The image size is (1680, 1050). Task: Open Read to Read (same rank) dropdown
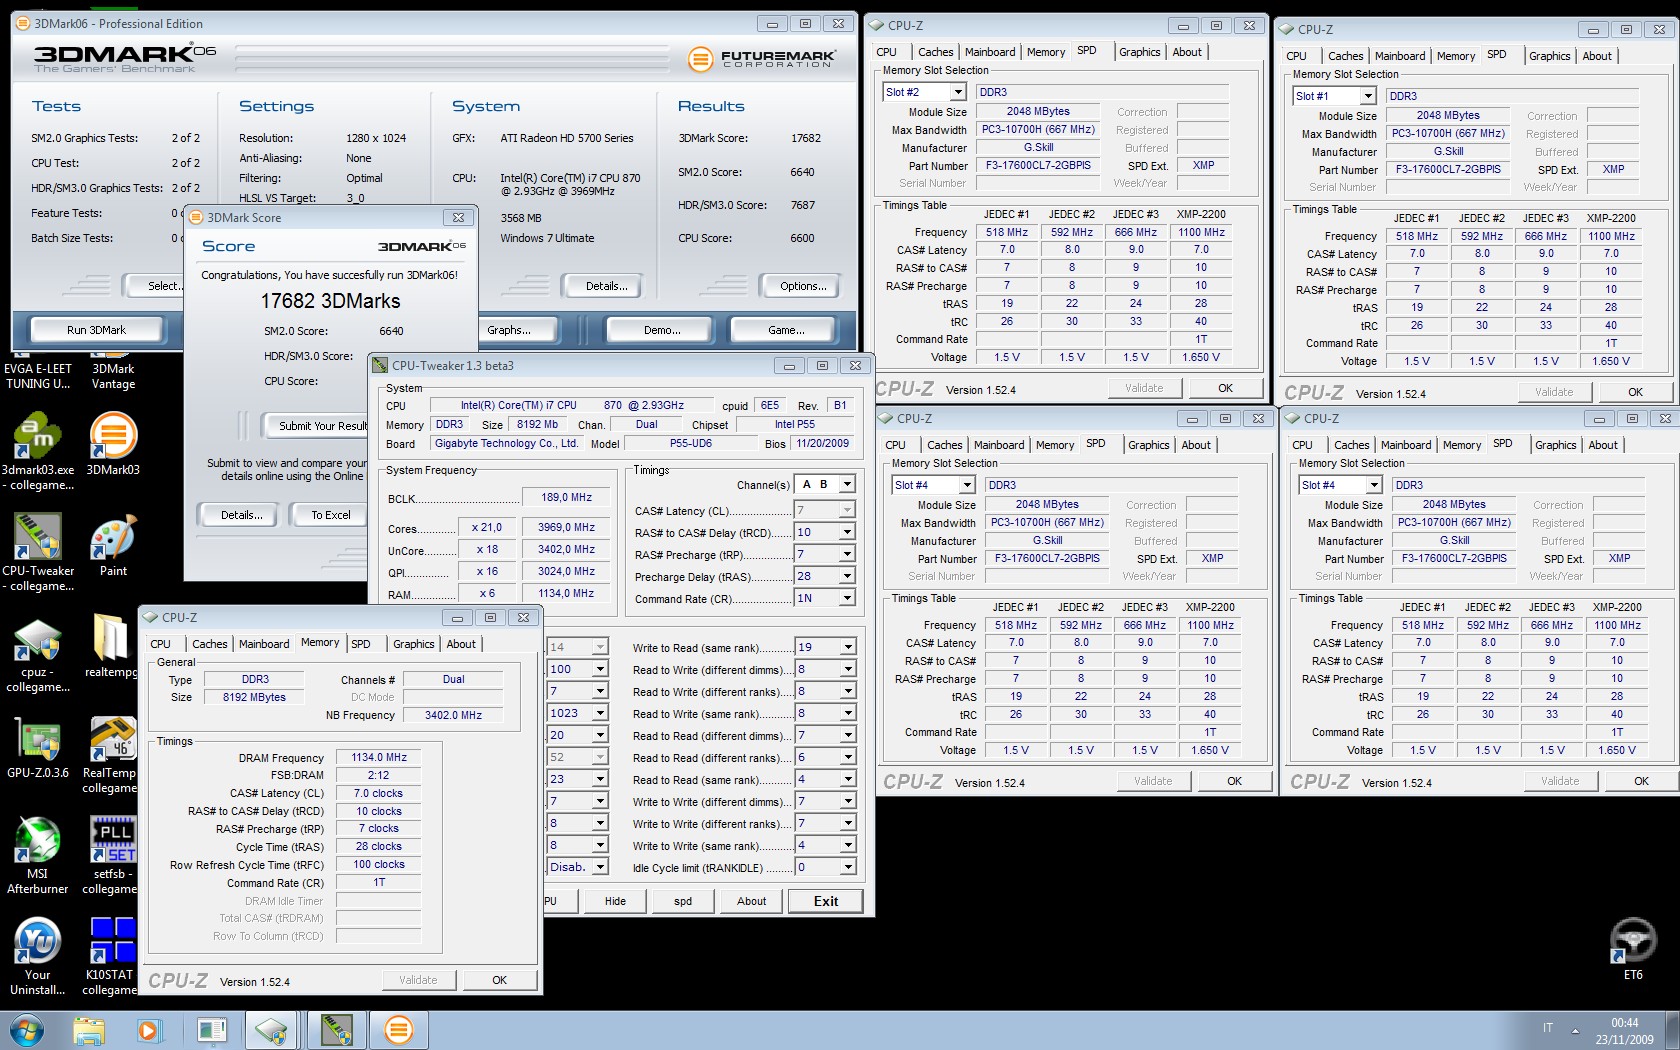[847, 779]
